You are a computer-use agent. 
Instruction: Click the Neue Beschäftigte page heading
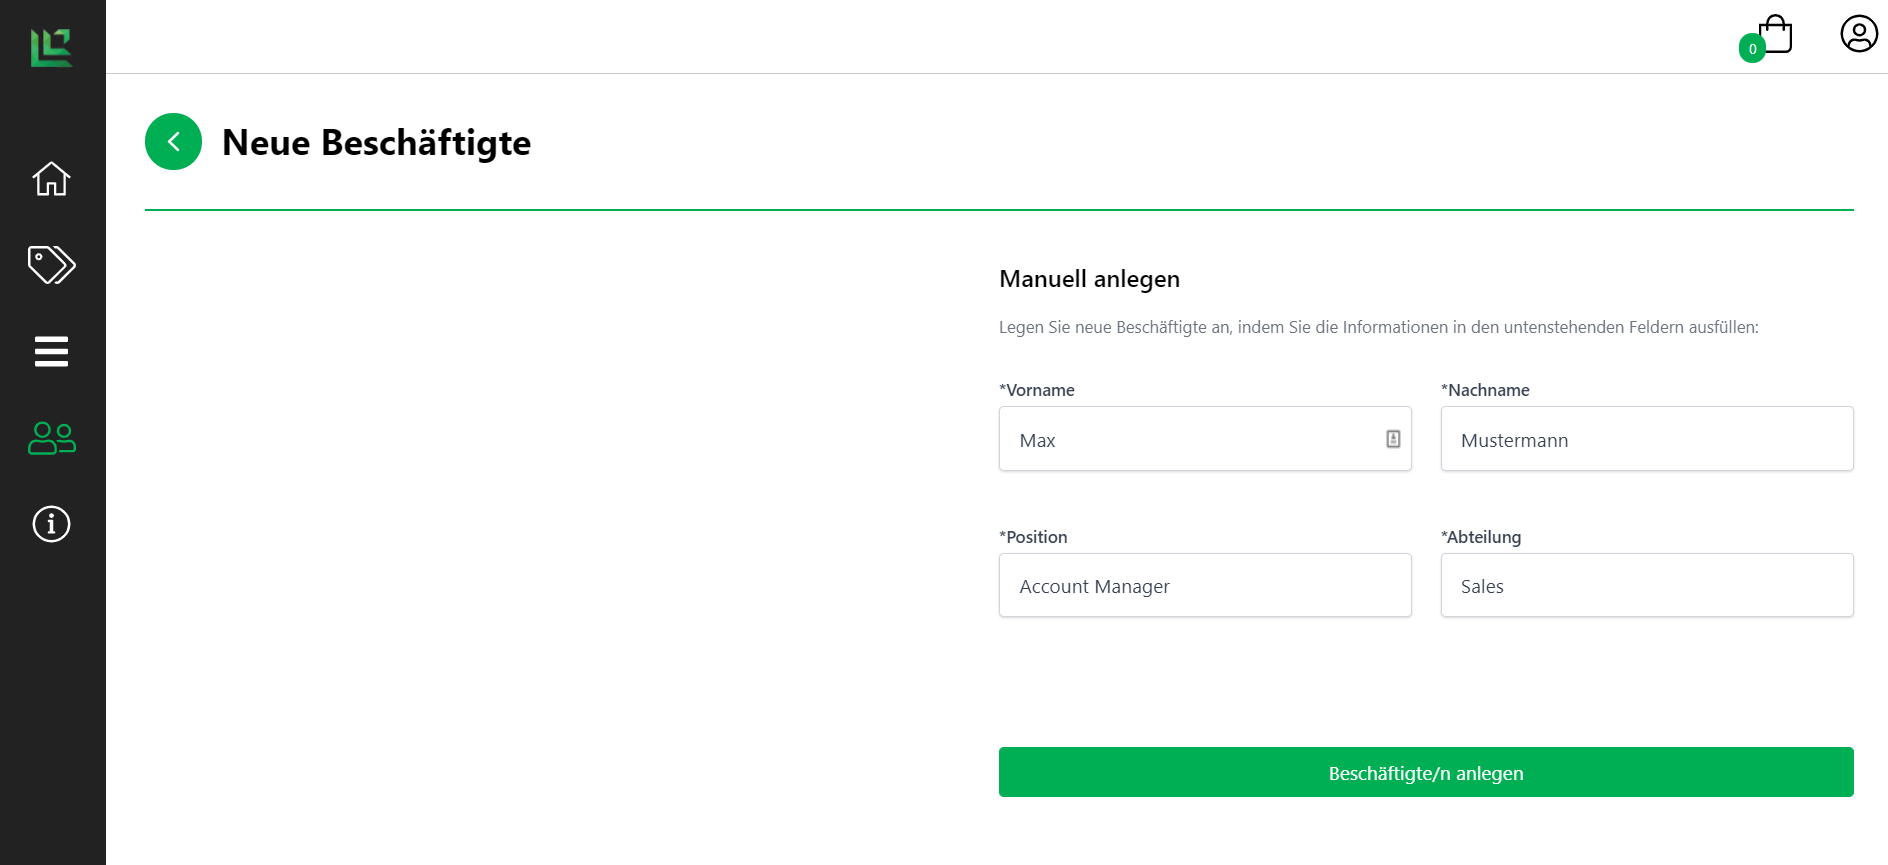[376, 143]
